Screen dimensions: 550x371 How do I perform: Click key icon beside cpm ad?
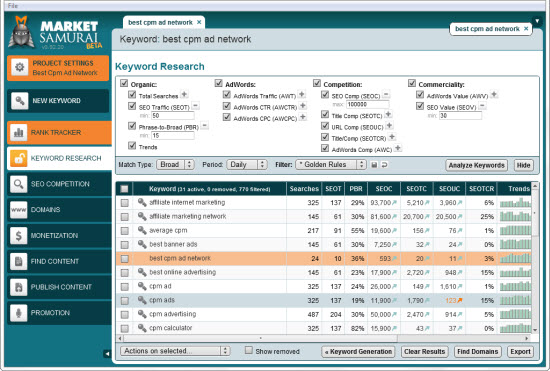[142, 286]
